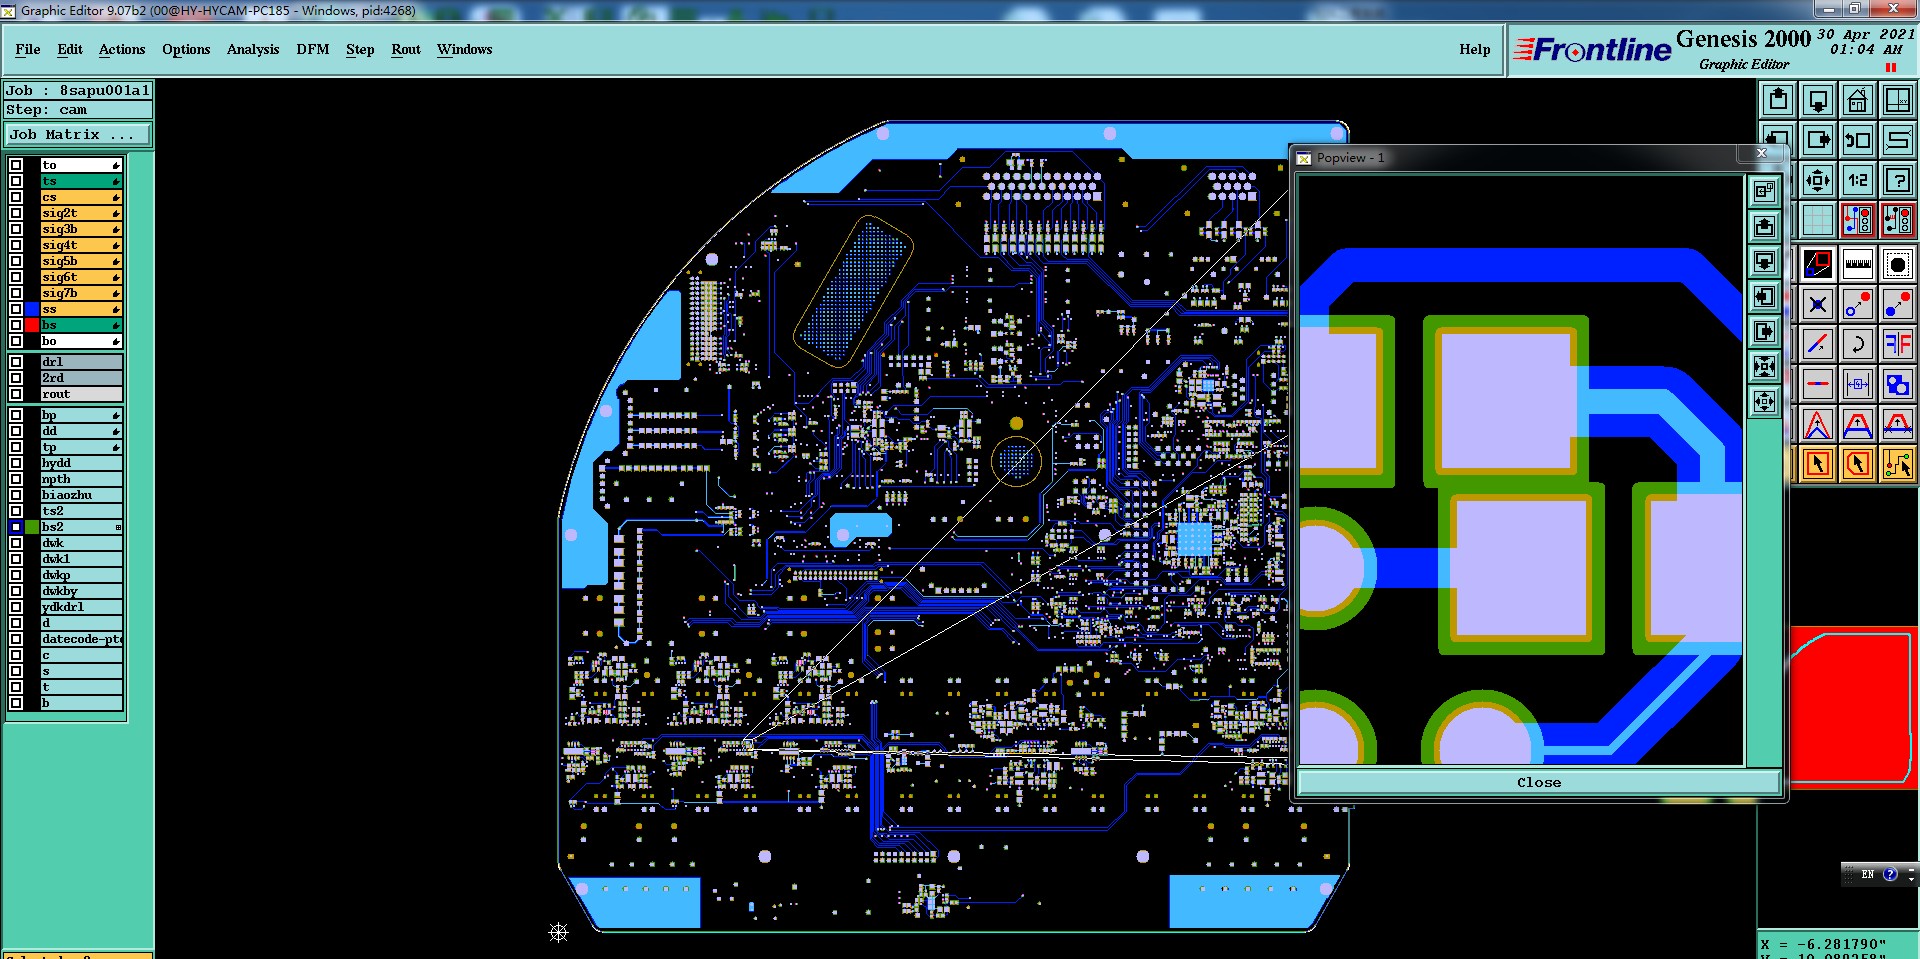Click the pan down view icon

(x=1818, y=100)
